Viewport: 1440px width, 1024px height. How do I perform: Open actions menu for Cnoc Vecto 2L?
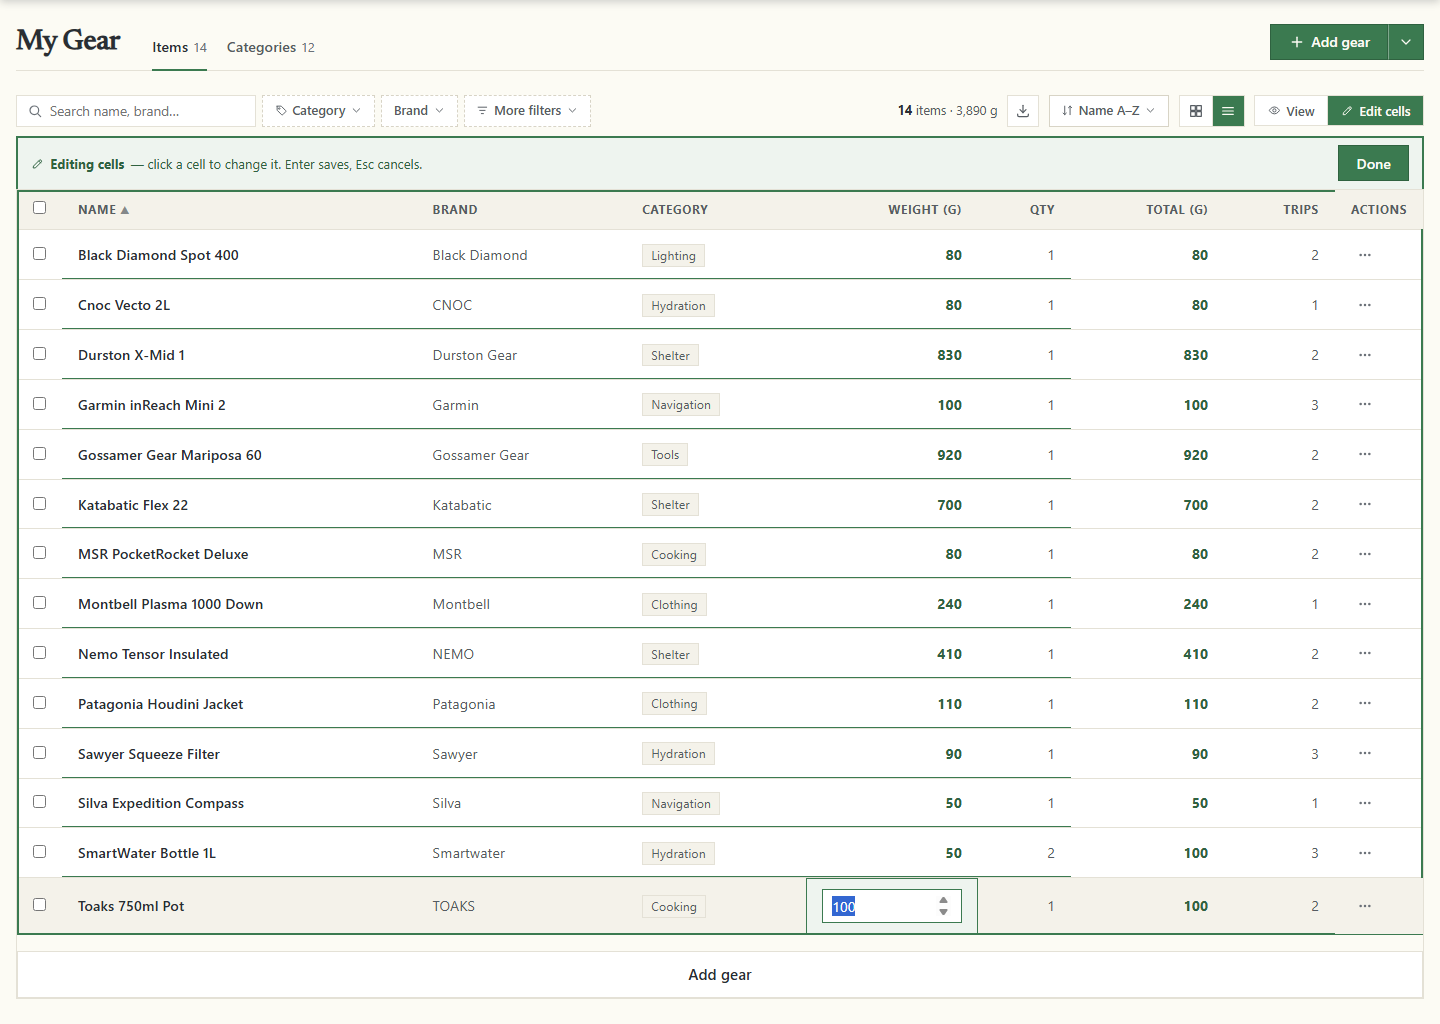point(1365,305)
